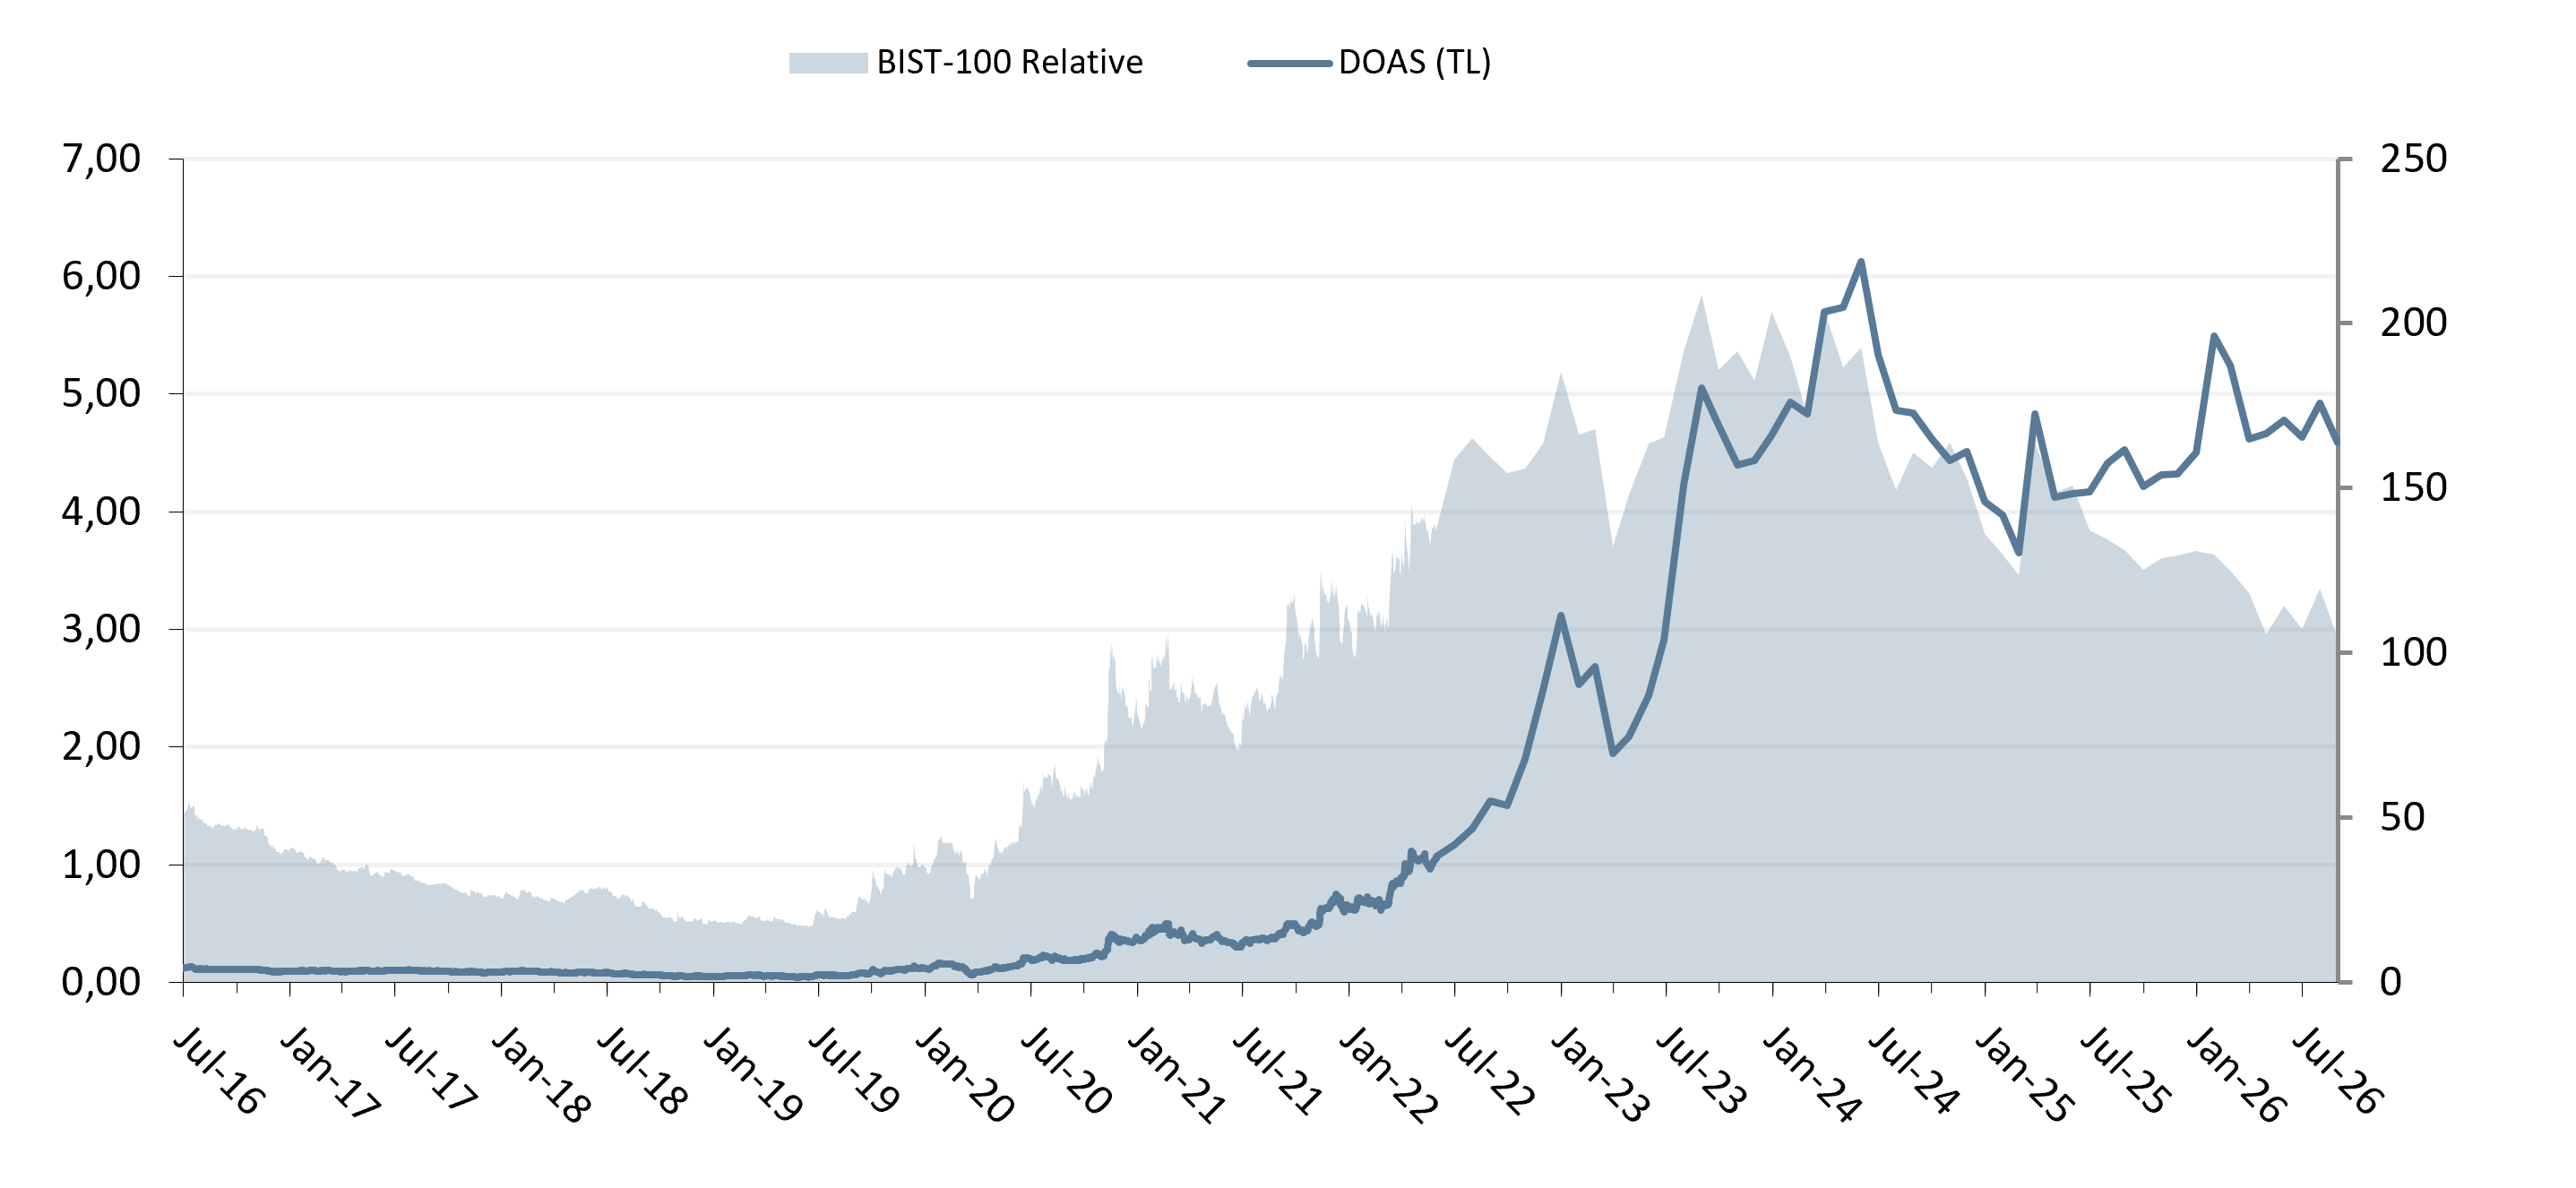The image size is (2576, 1188).
Task: Click the 250 right axis label
Action: (x=2413, y=158)
